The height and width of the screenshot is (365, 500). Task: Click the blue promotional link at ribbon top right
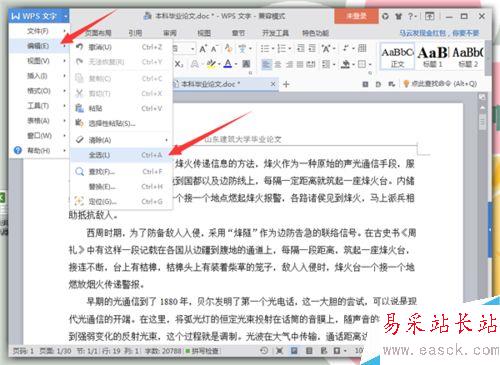[x=439, y=33]
